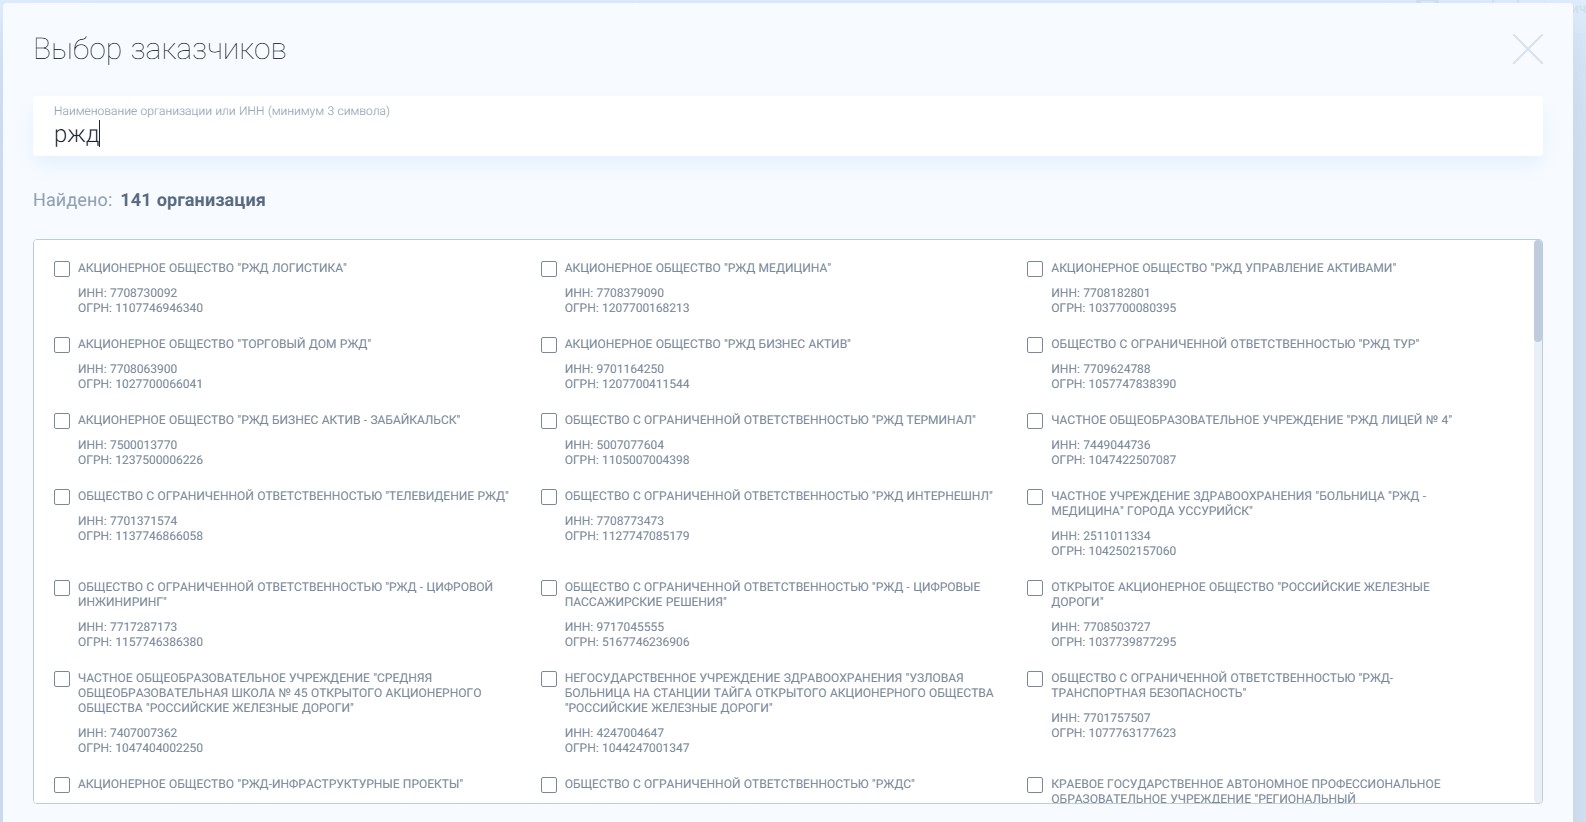Click the text "ИНН: 4247004647"
1586x822 pixels.
coord(614,733)
